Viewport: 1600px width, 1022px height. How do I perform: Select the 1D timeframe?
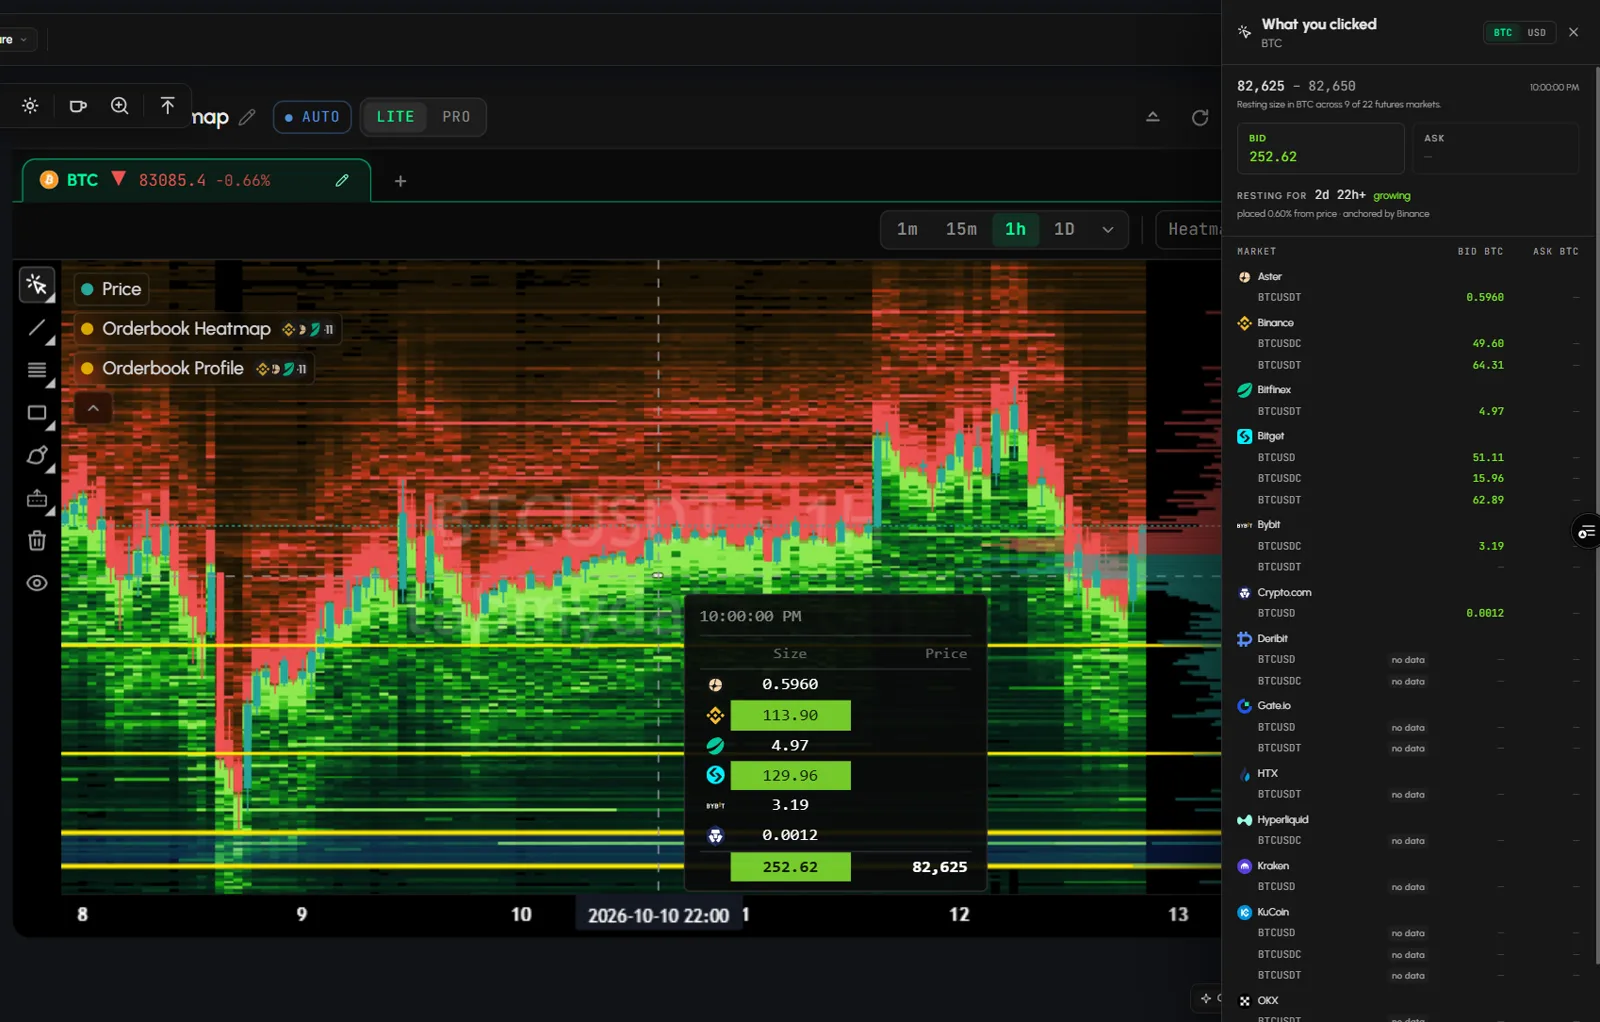tap(1064, 230)
